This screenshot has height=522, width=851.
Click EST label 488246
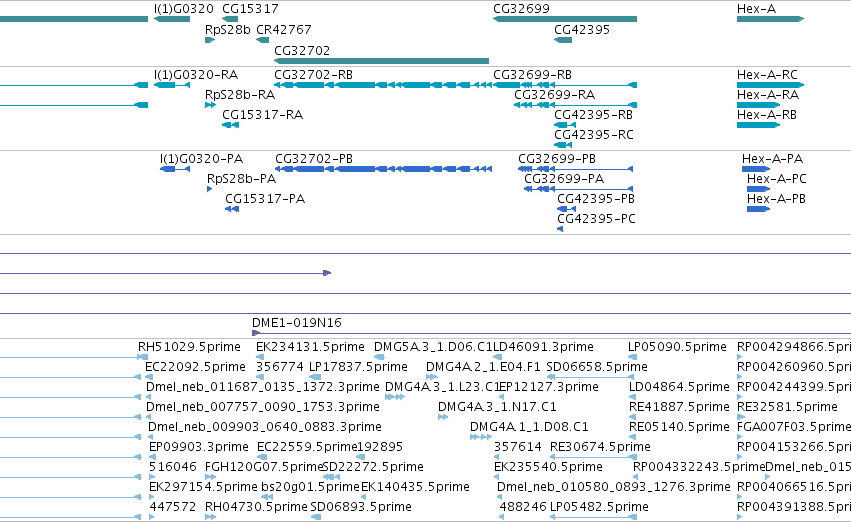523,507
